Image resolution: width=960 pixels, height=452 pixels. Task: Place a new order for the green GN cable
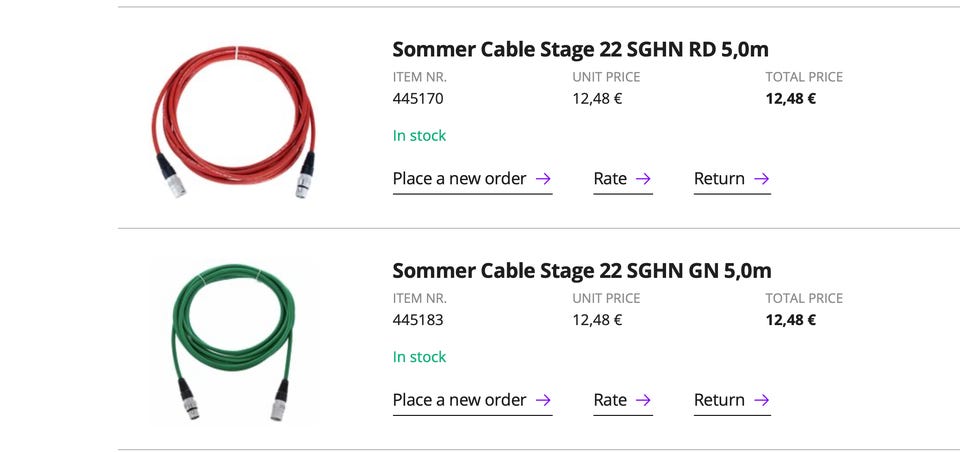point(460,400)
